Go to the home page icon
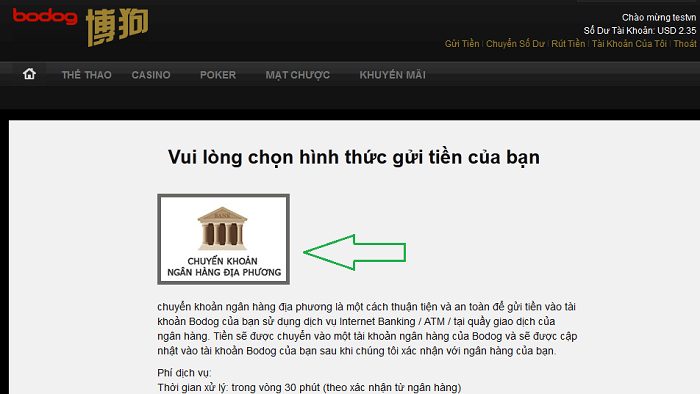This screenshot has height=394, width=700. [x=29, y=74]
